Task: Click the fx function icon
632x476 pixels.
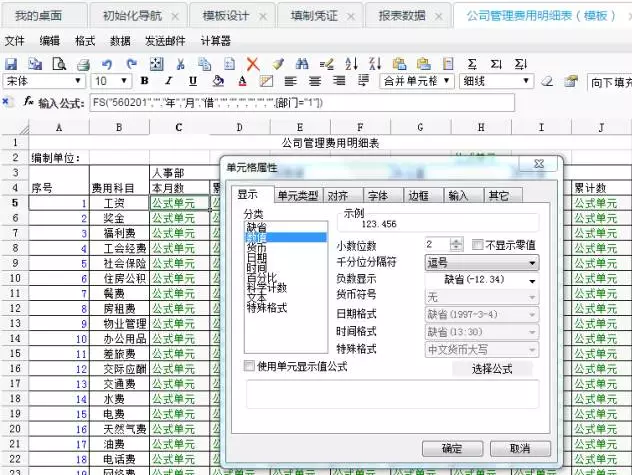Action: click(x=29, y=102)
